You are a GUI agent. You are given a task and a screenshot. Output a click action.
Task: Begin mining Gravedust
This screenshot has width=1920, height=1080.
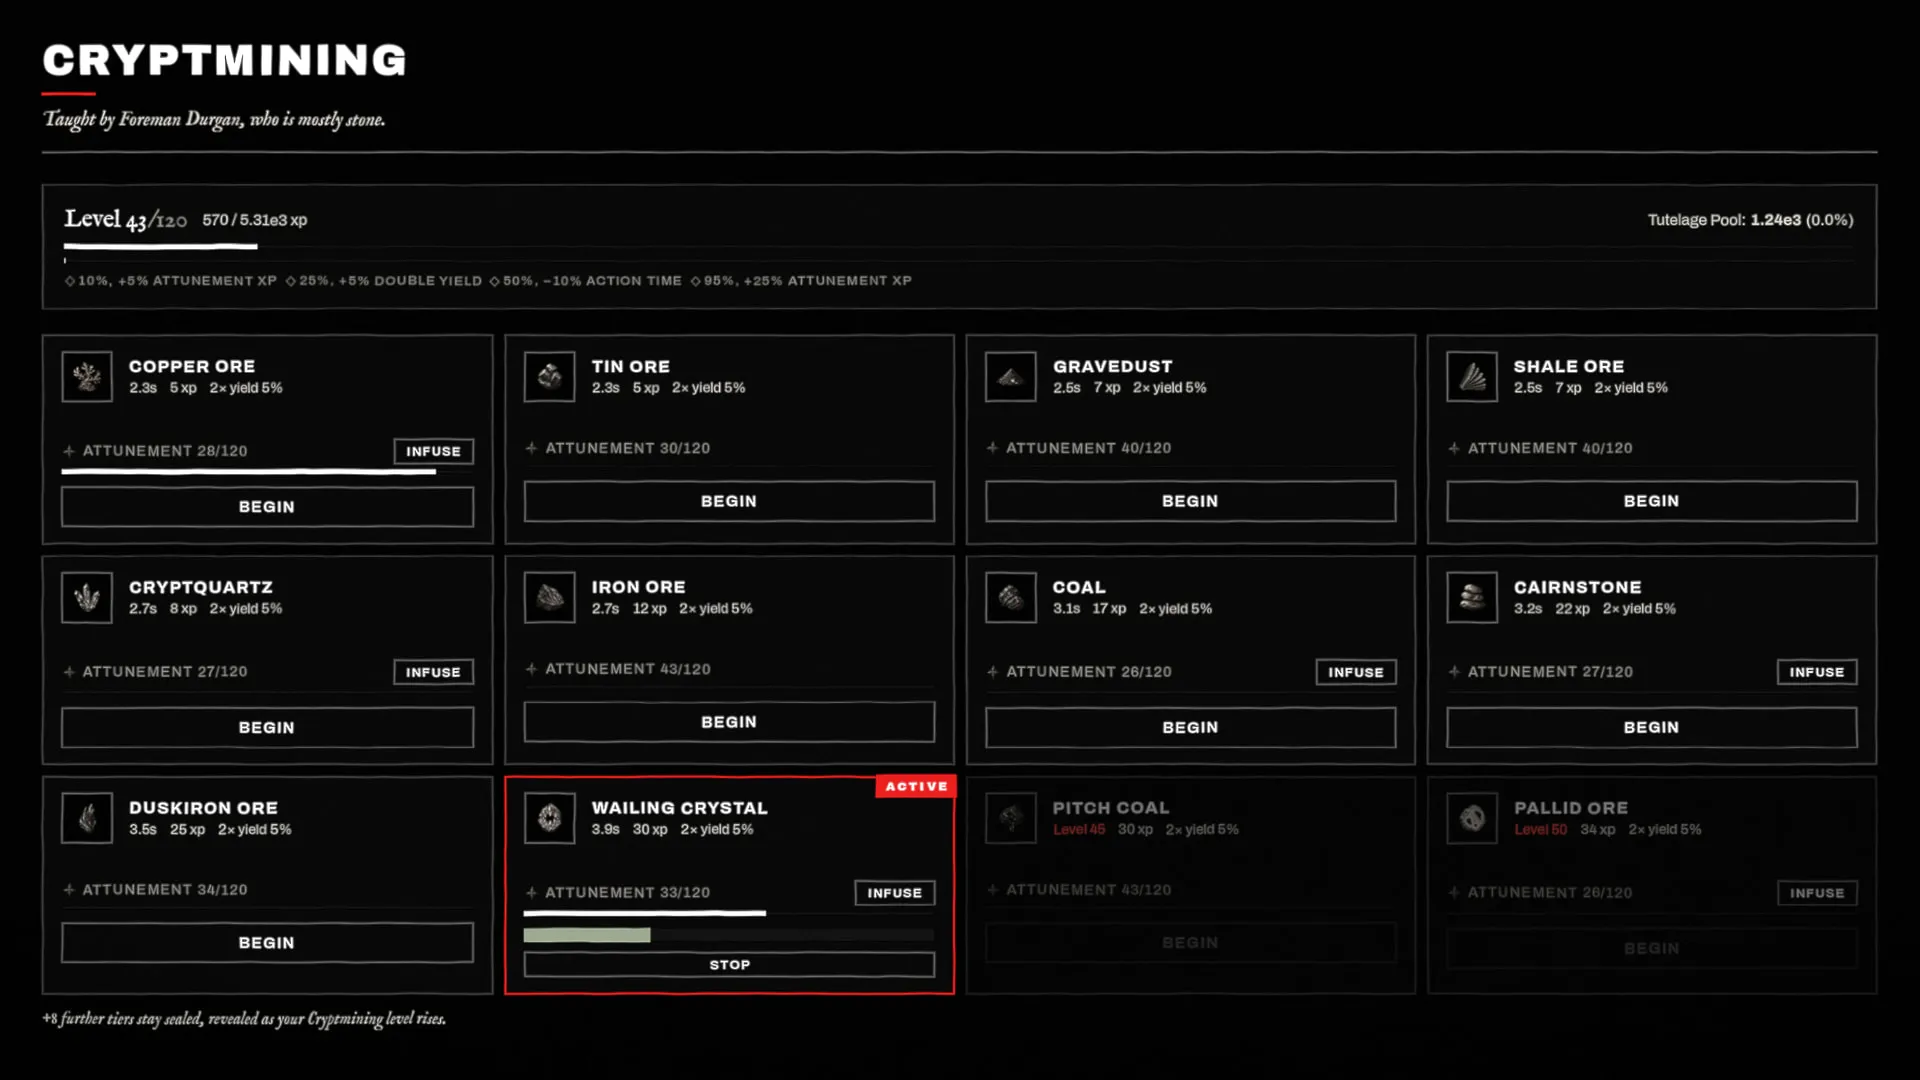click(x=1190, y=501)
